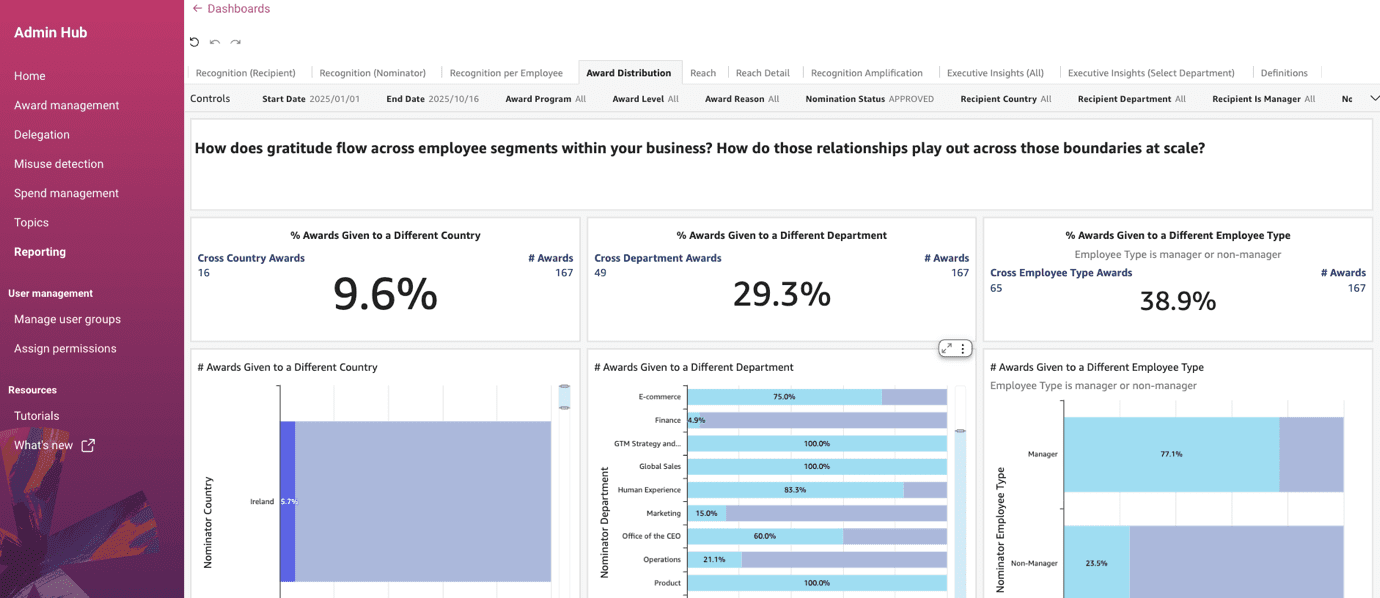The image size is (1380, 598).
Task: Click the Different Department chart's vertical scrollbar
Action: point(961,500)
